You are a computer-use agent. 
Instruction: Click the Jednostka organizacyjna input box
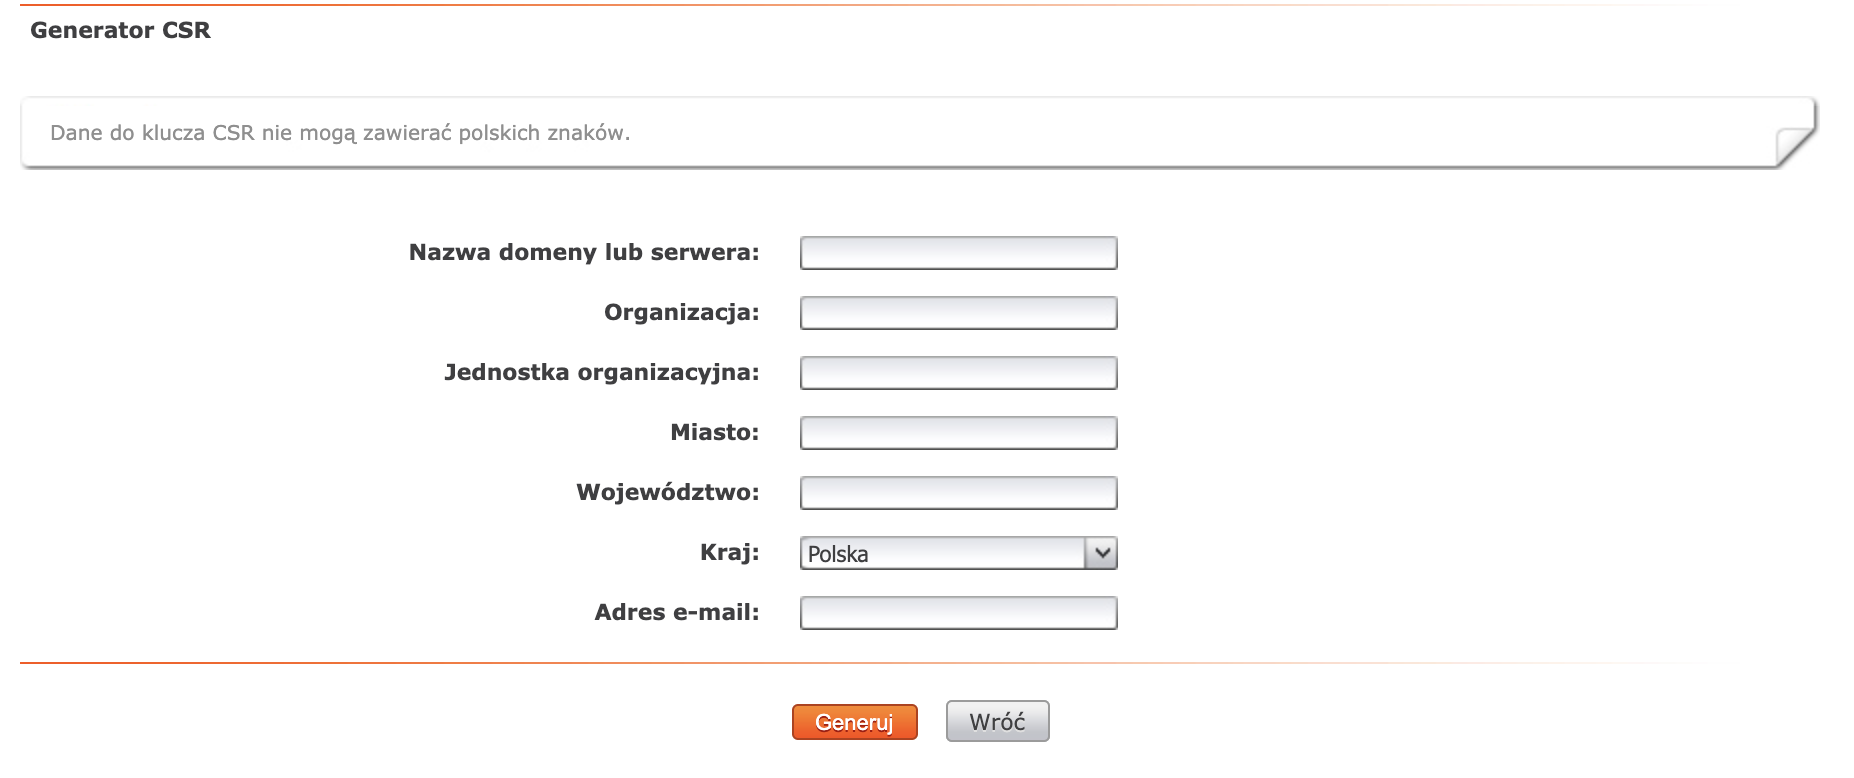point(958,373)
